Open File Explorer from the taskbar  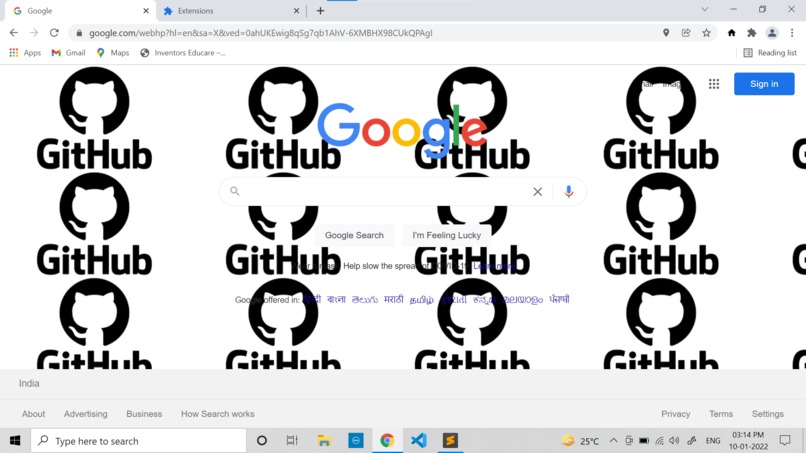coord(324,441)
